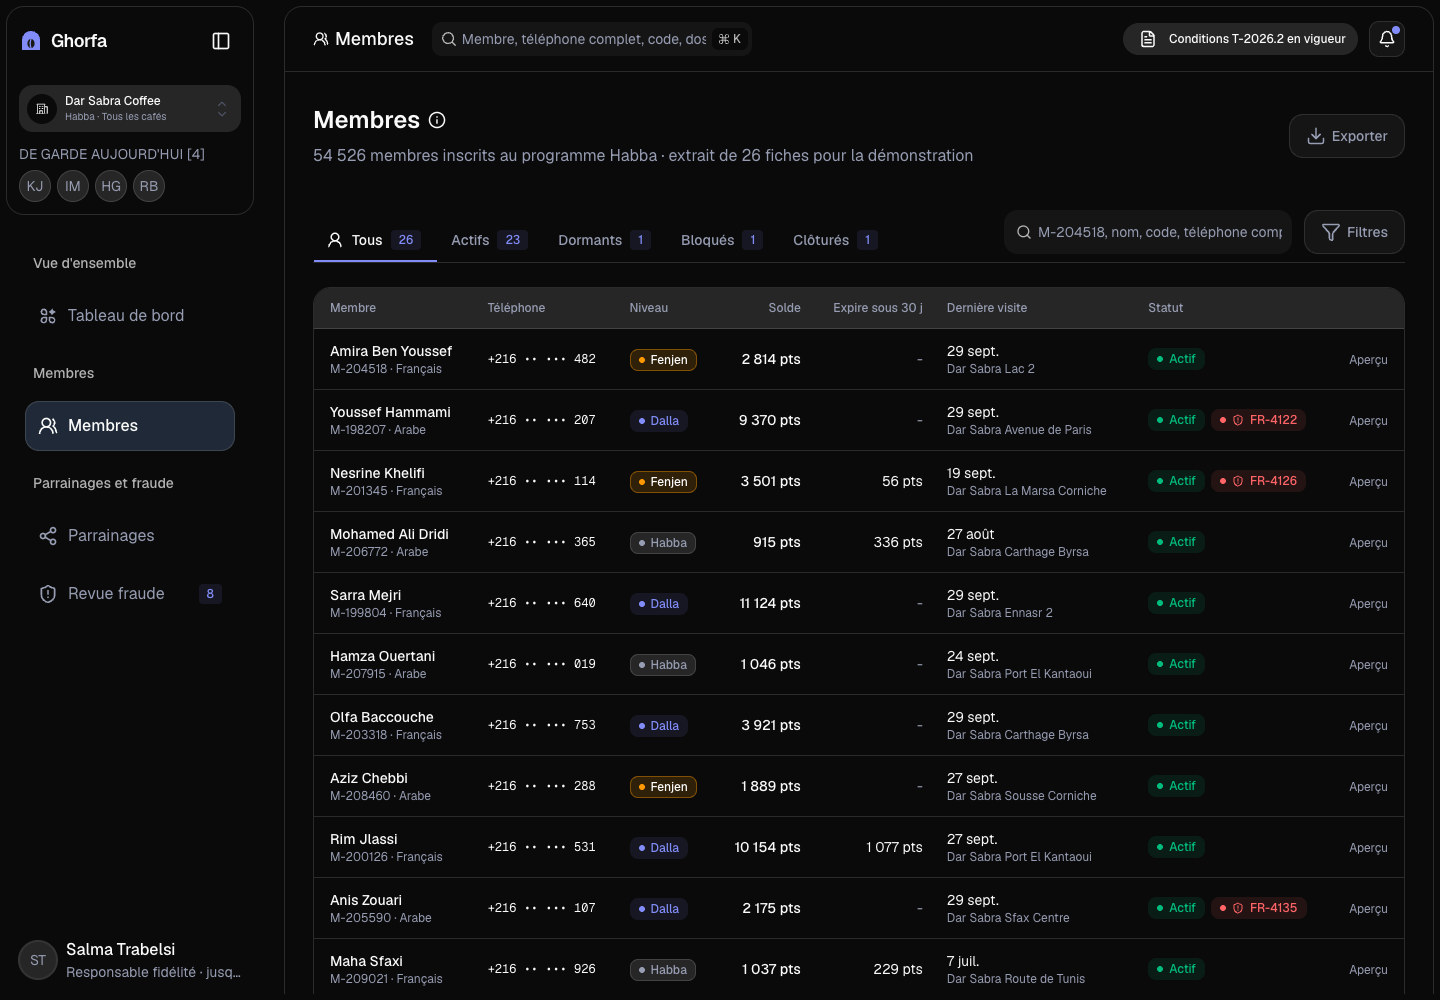Click the Fenjen badge for Aziz Chebbi

[663, 787]
